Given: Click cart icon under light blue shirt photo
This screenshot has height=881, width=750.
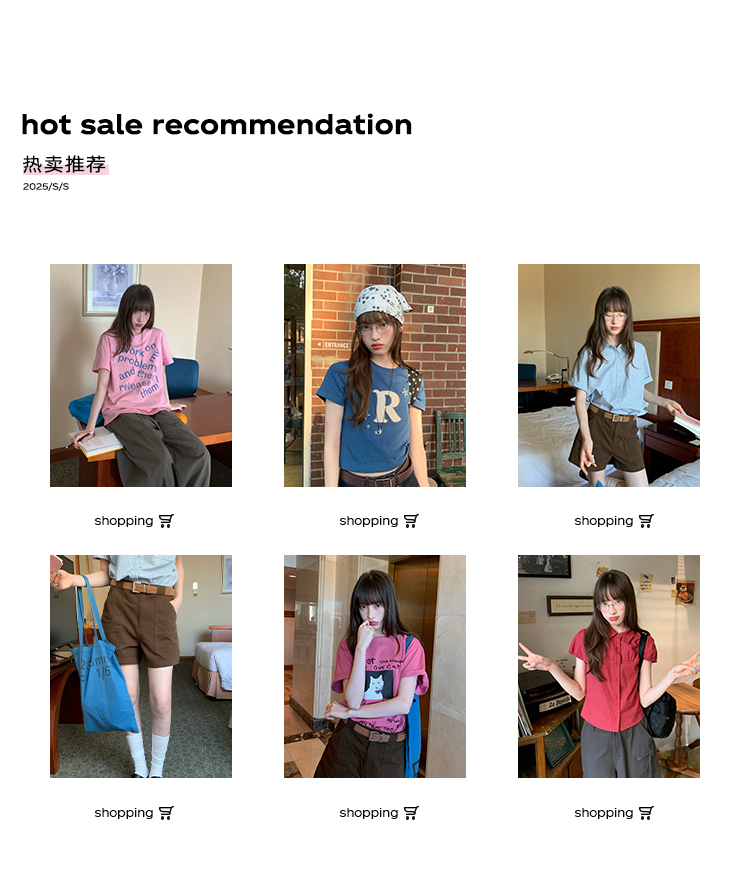Looking at the screenshot, I should click(x=646, y=521).
